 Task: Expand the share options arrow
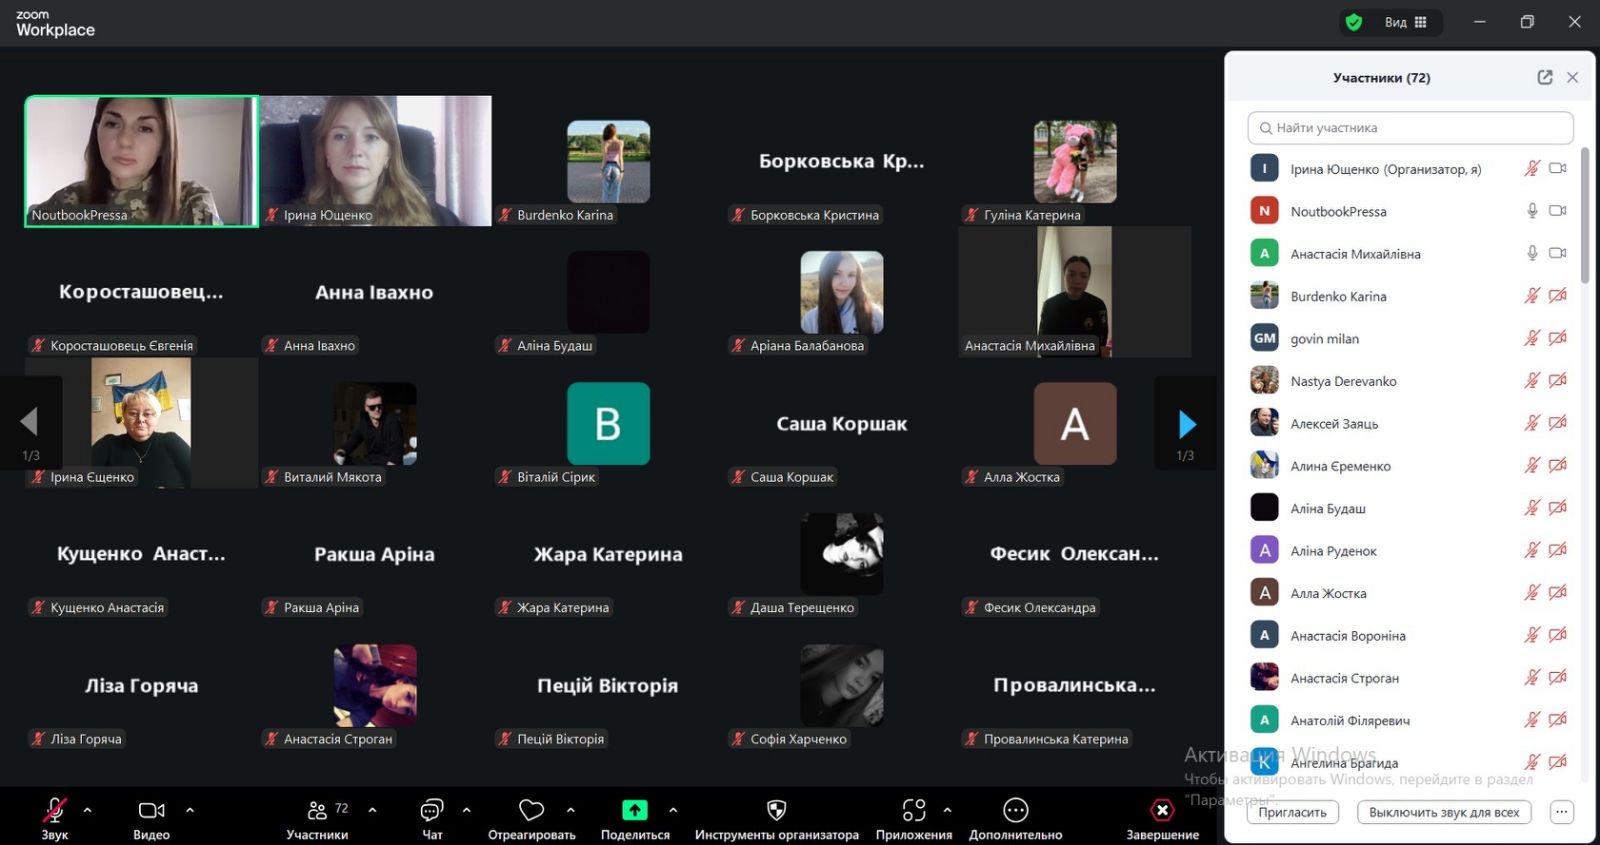tap(673, 810)
